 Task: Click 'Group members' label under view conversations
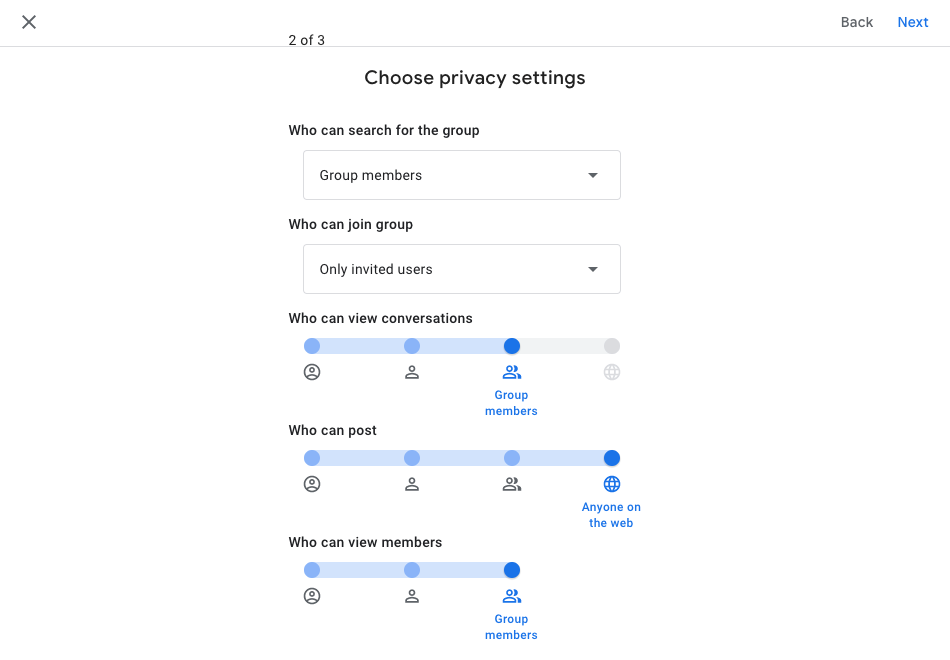511,403
